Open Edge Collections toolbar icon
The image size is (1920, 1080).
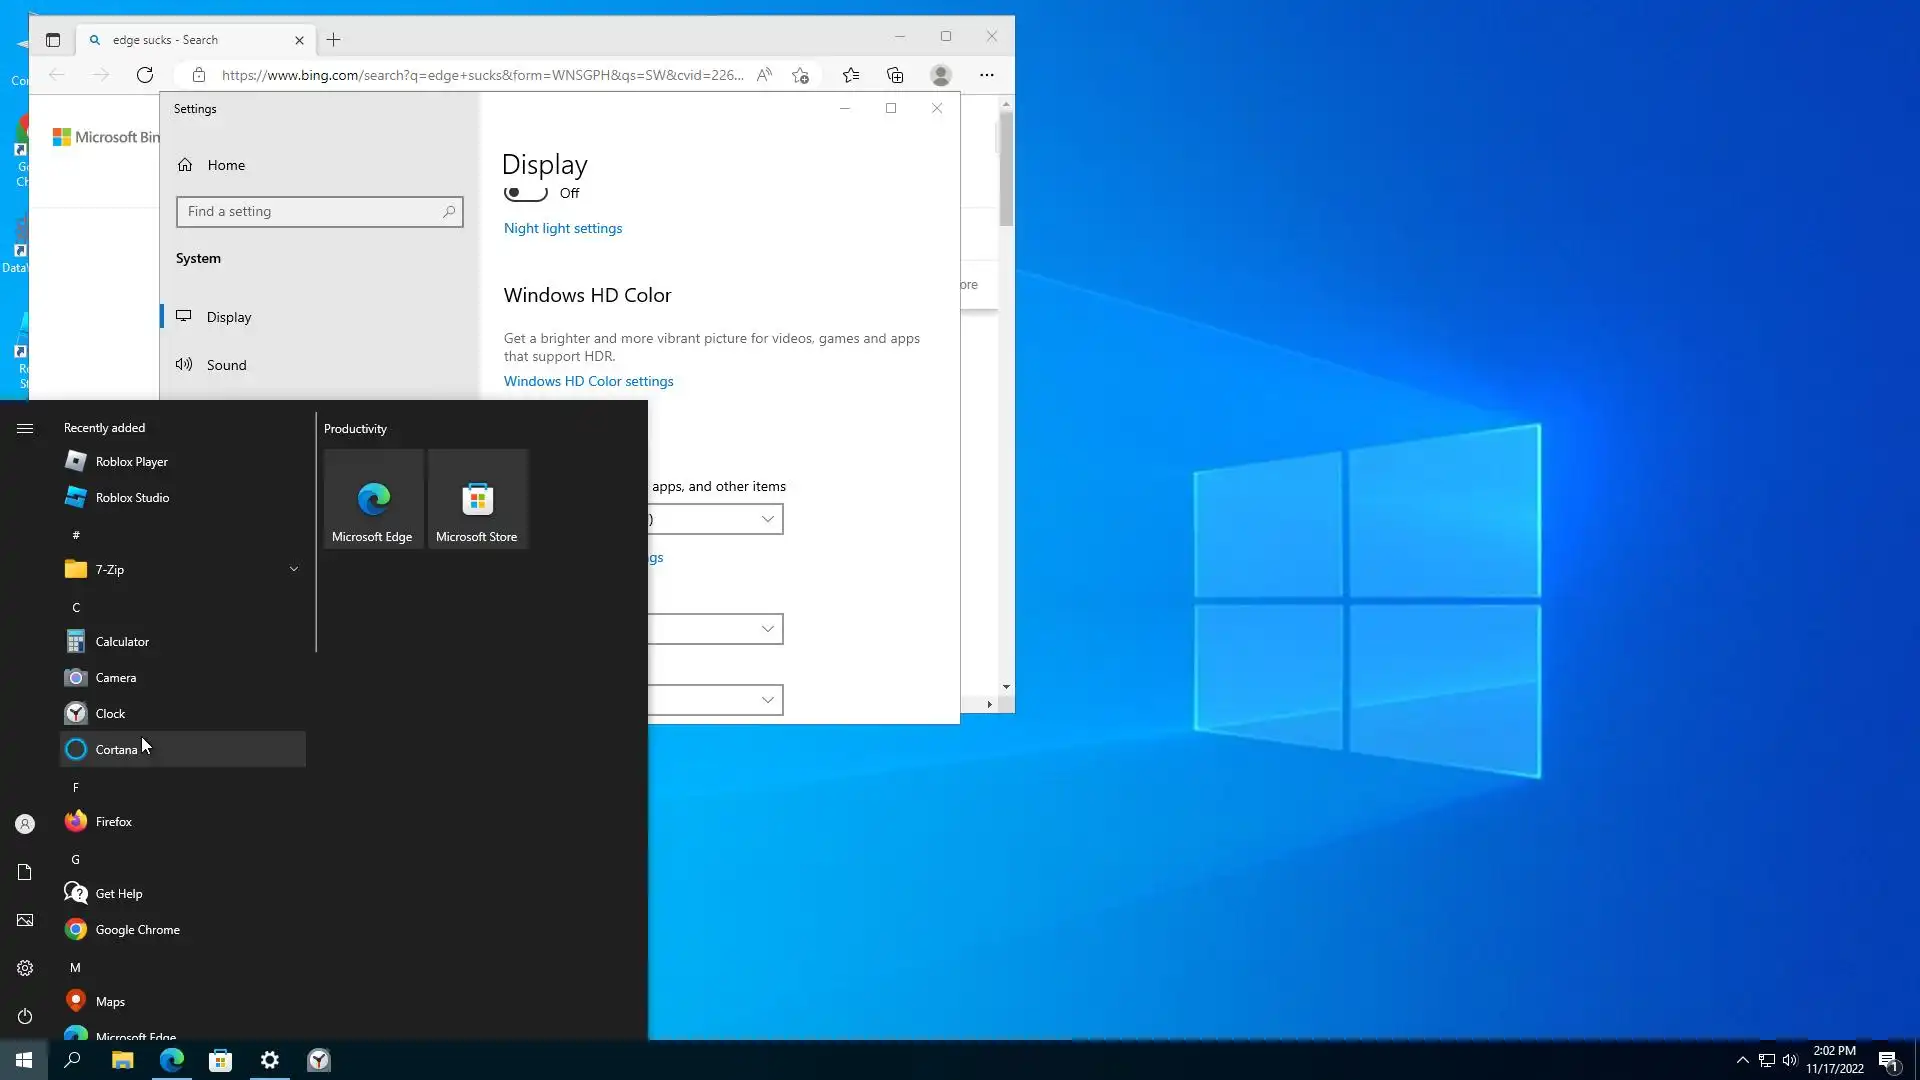coord(895,75)
